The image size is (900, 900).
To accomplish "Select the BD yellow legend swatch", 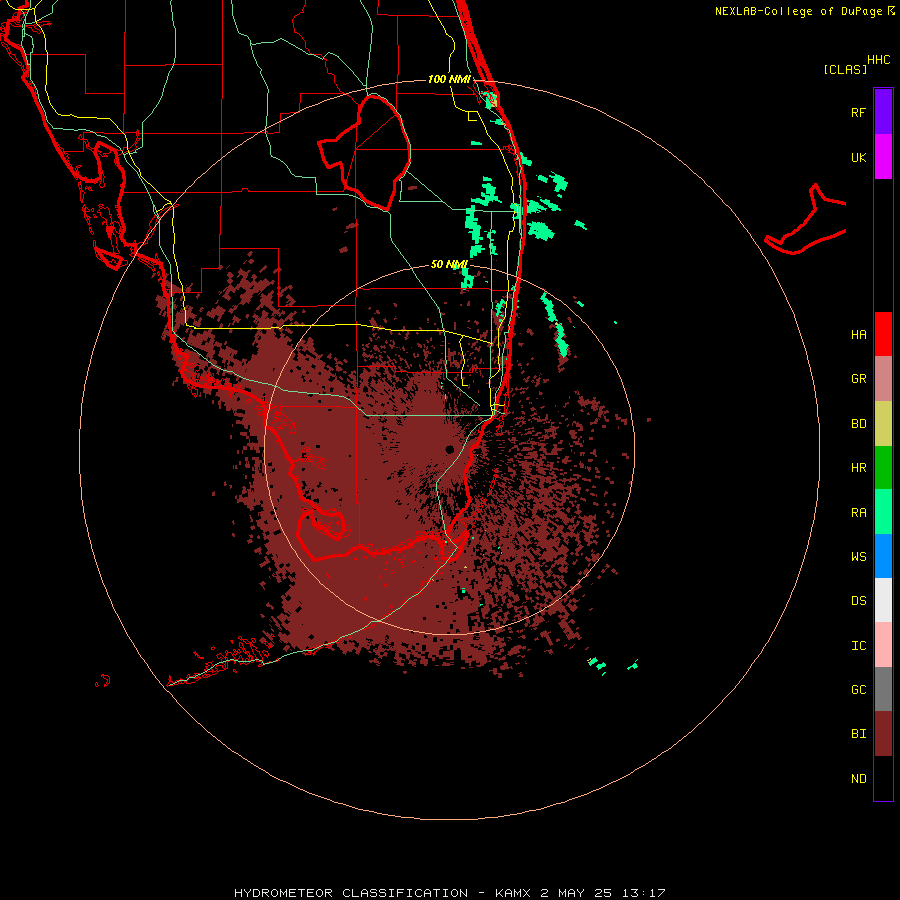I will click(x=883, y=424).
